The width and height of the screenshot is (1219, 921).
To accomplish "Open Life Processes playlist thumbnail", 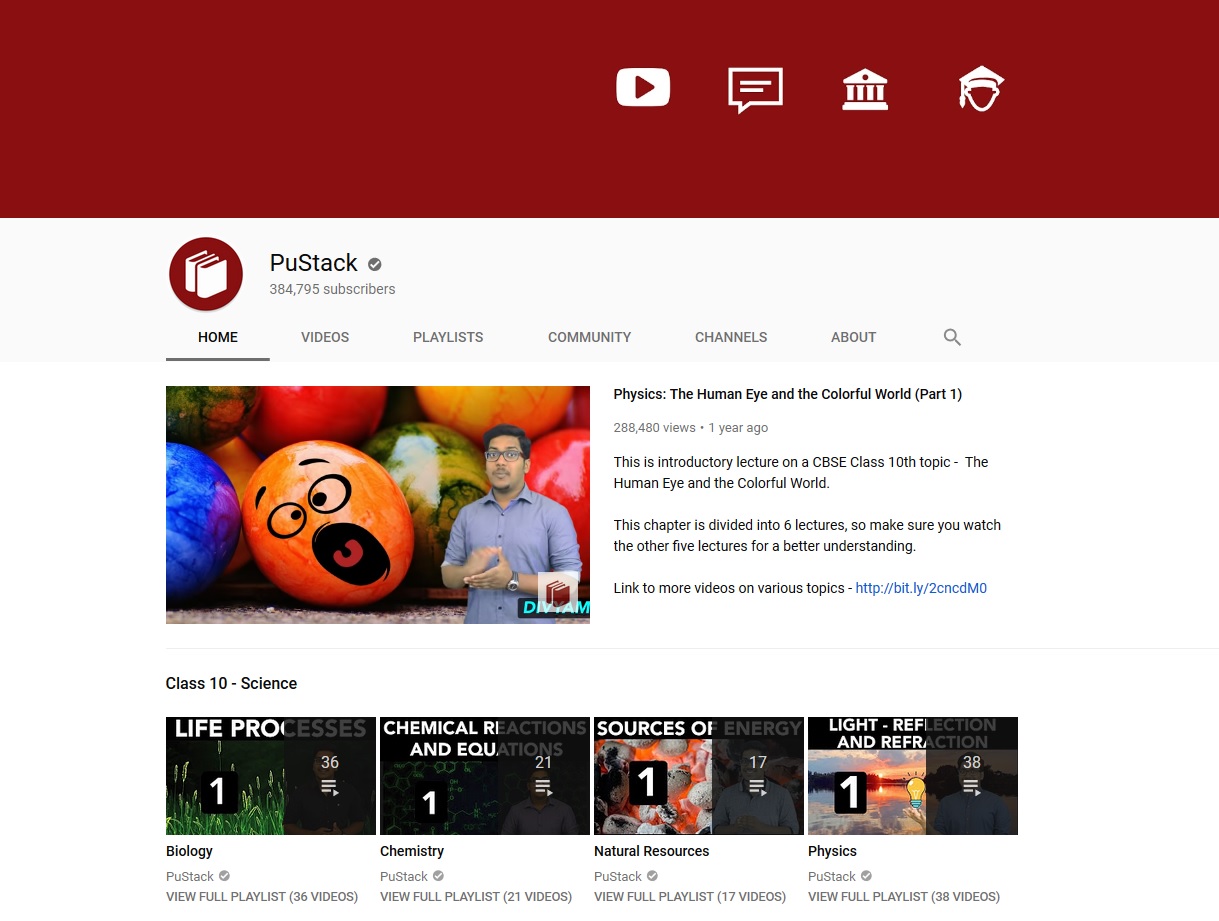I will (x=271, y=776).
